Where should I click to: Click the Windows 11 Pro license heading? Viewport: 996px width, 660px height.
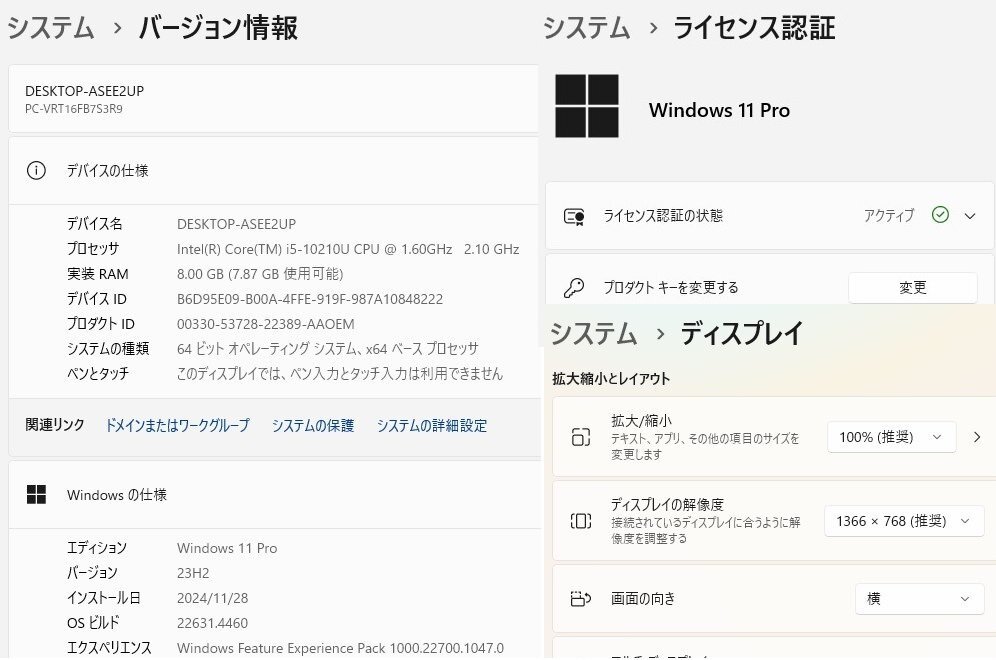pos(719,110)
